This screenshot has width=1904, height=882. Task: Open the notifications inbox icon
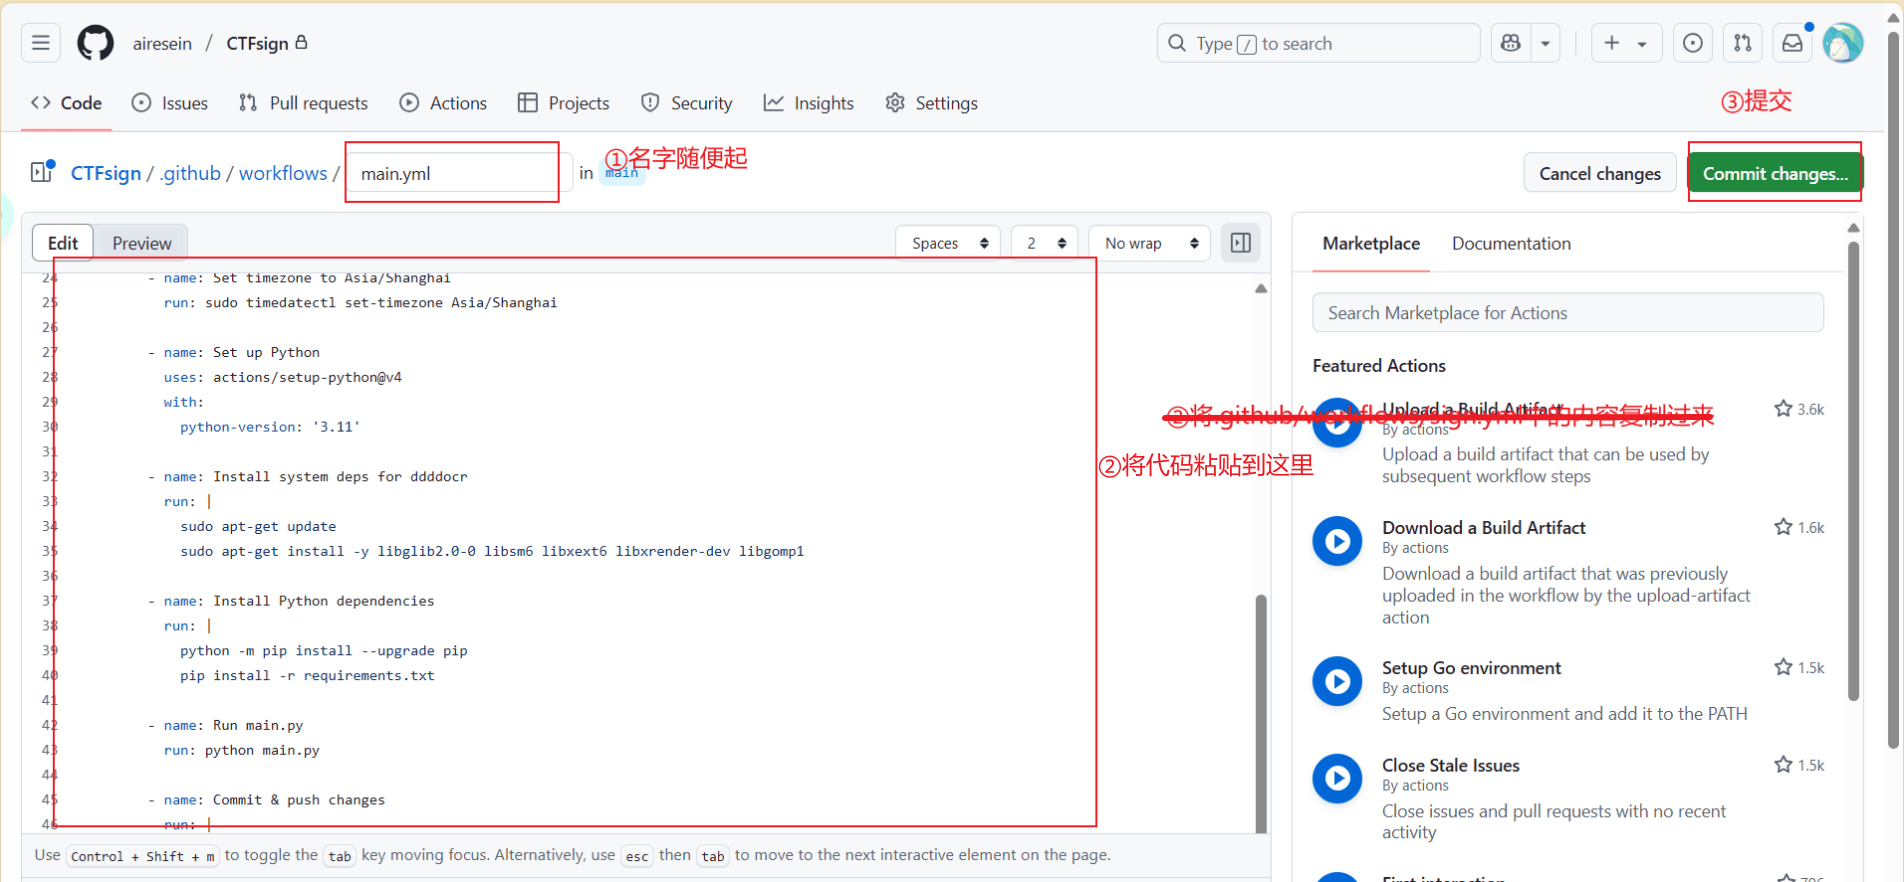[x=1793, y=43]
